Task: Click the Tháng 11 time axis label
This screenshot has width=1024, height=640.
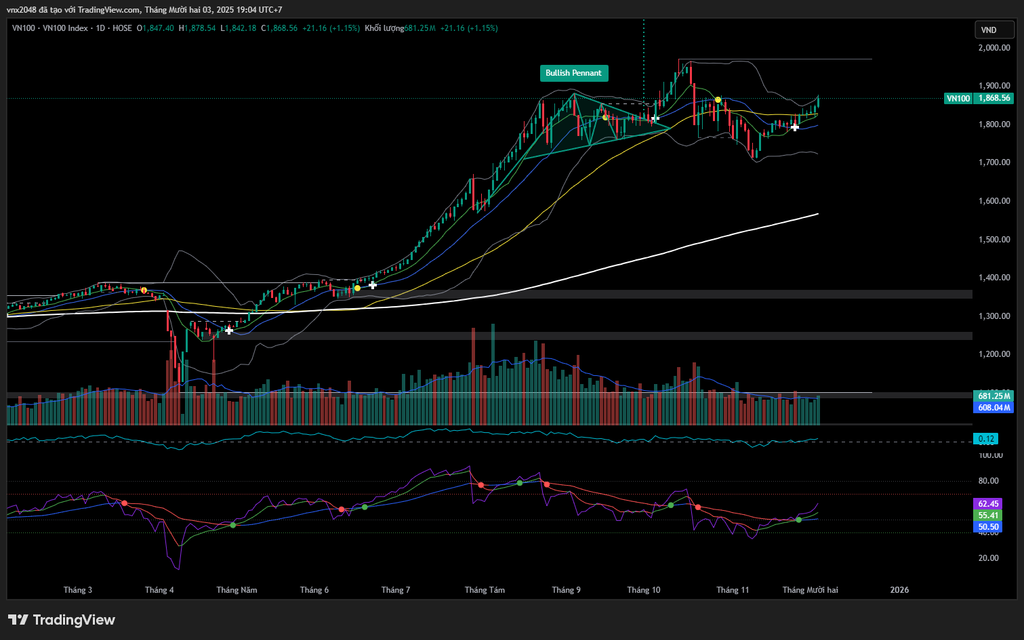Action: tap(733, 590)
